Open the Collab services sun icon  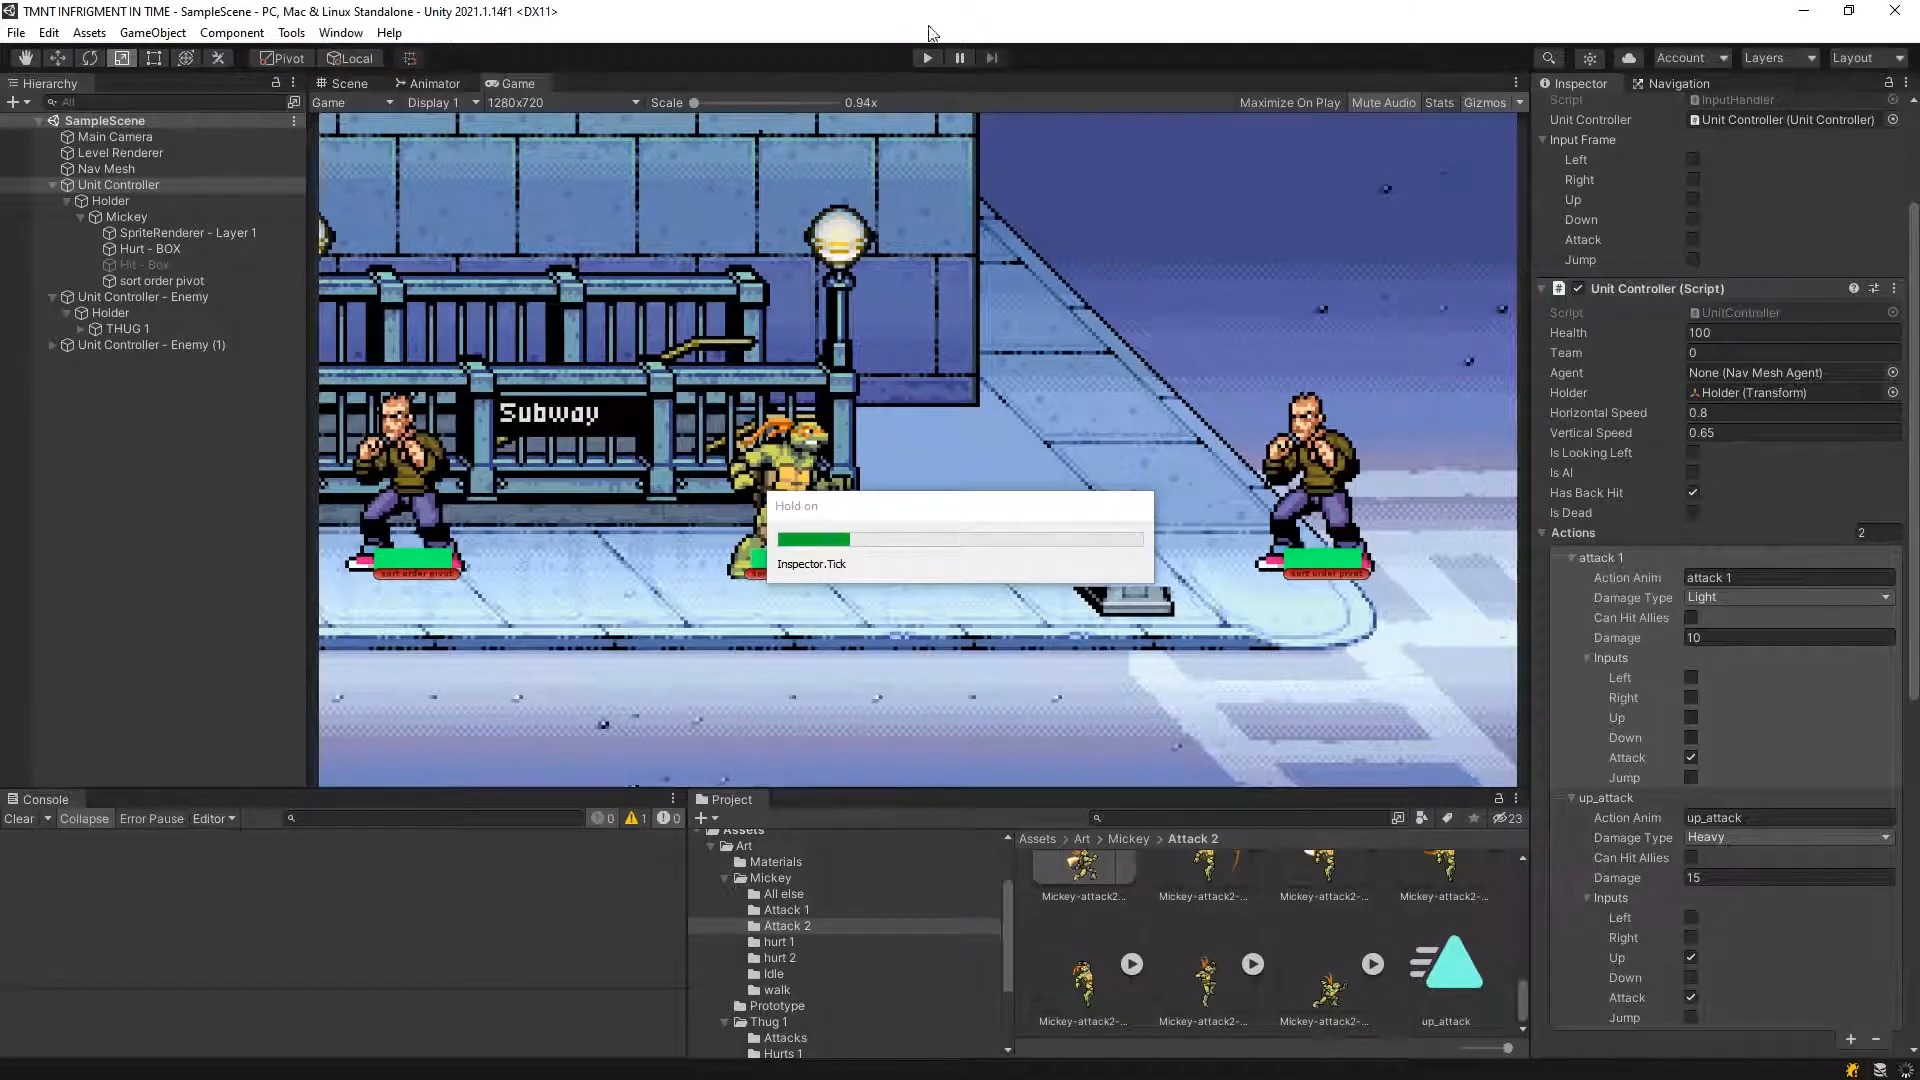click(1590, 58)
